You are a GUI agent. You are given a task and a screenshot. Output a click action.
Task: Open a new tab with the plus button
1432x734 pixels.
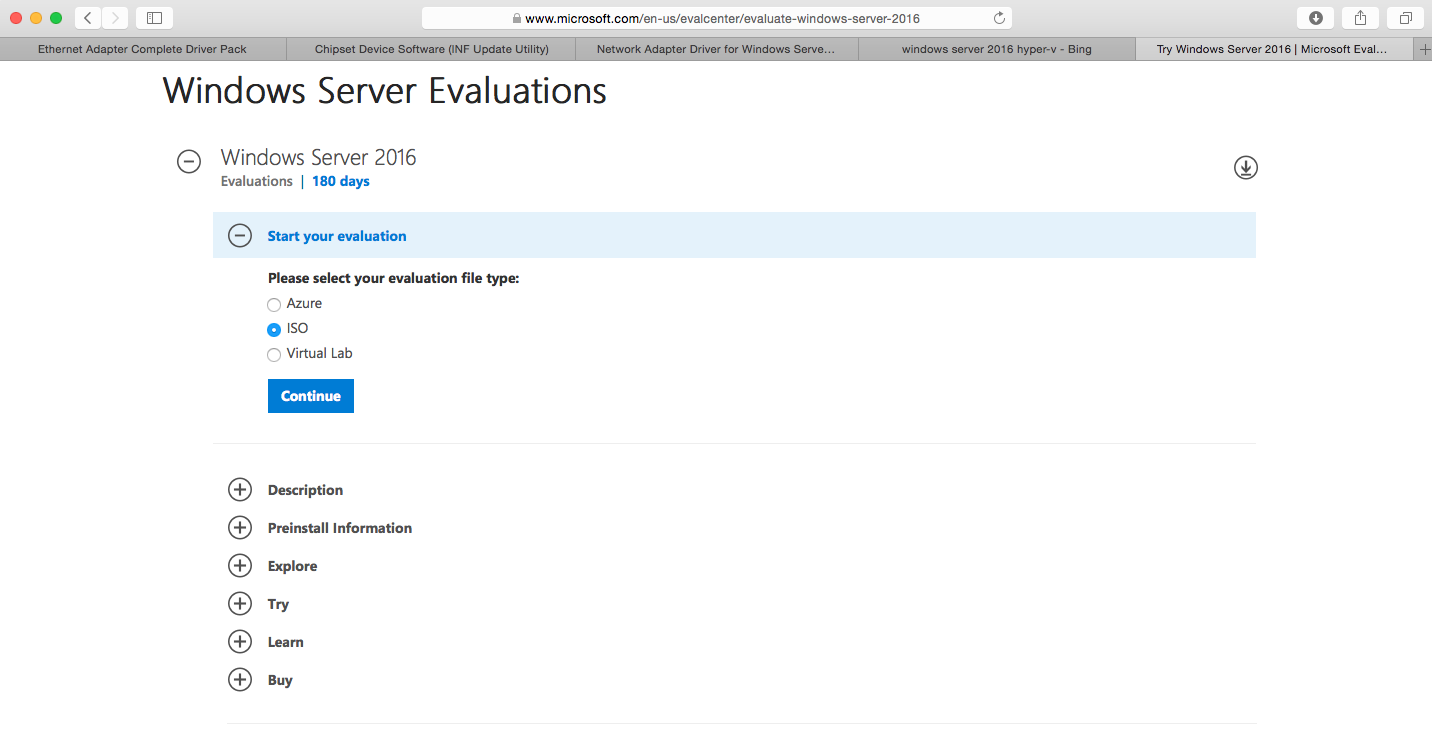(1424, 49)
